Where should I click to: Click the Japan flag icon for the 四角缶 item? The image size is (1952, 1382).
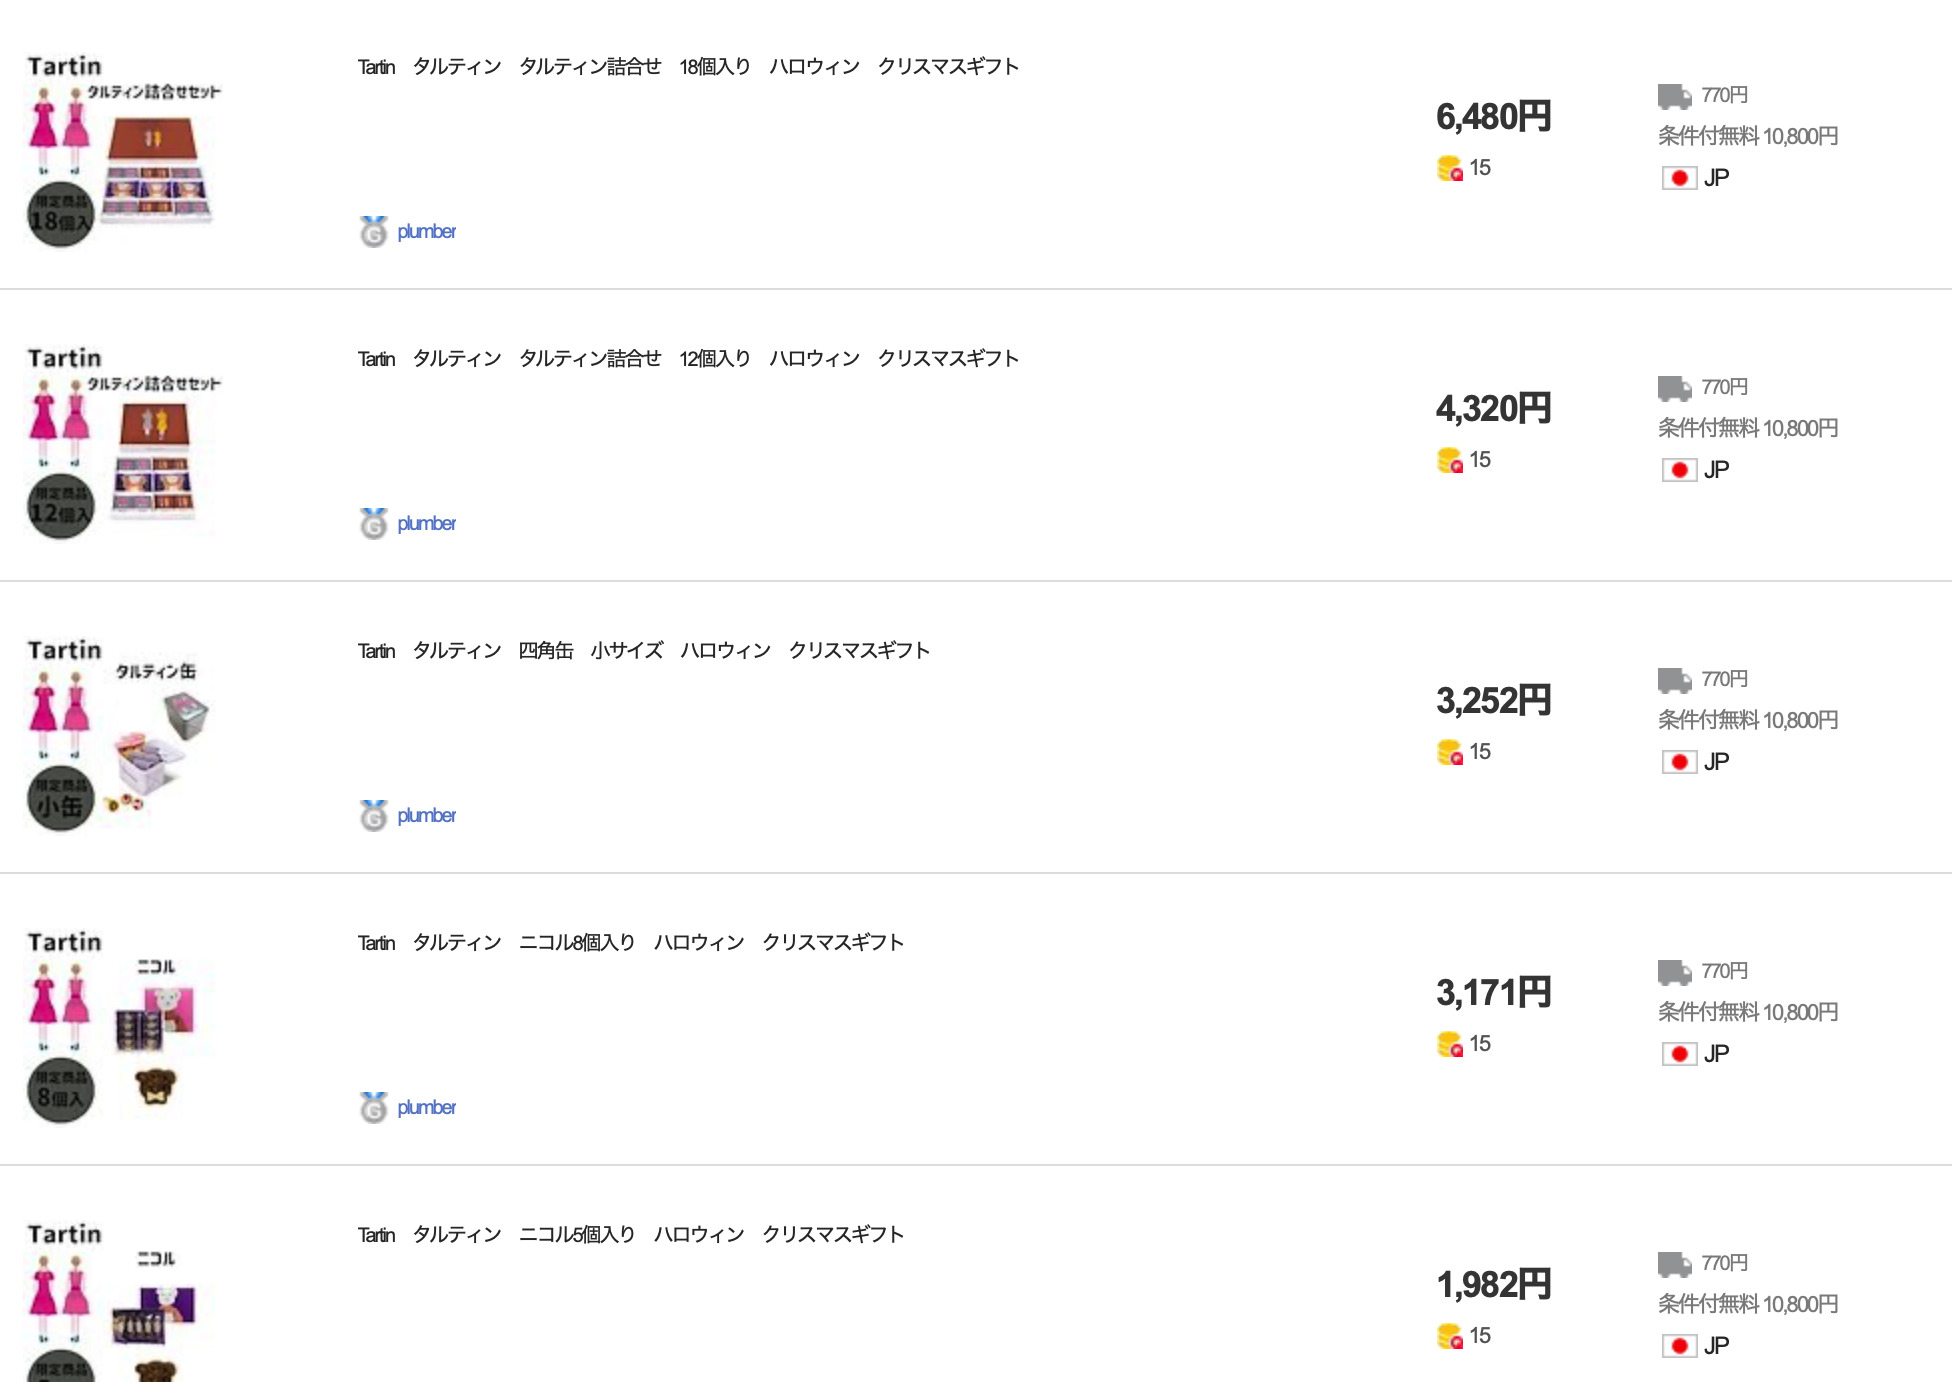click(1679, 762)
